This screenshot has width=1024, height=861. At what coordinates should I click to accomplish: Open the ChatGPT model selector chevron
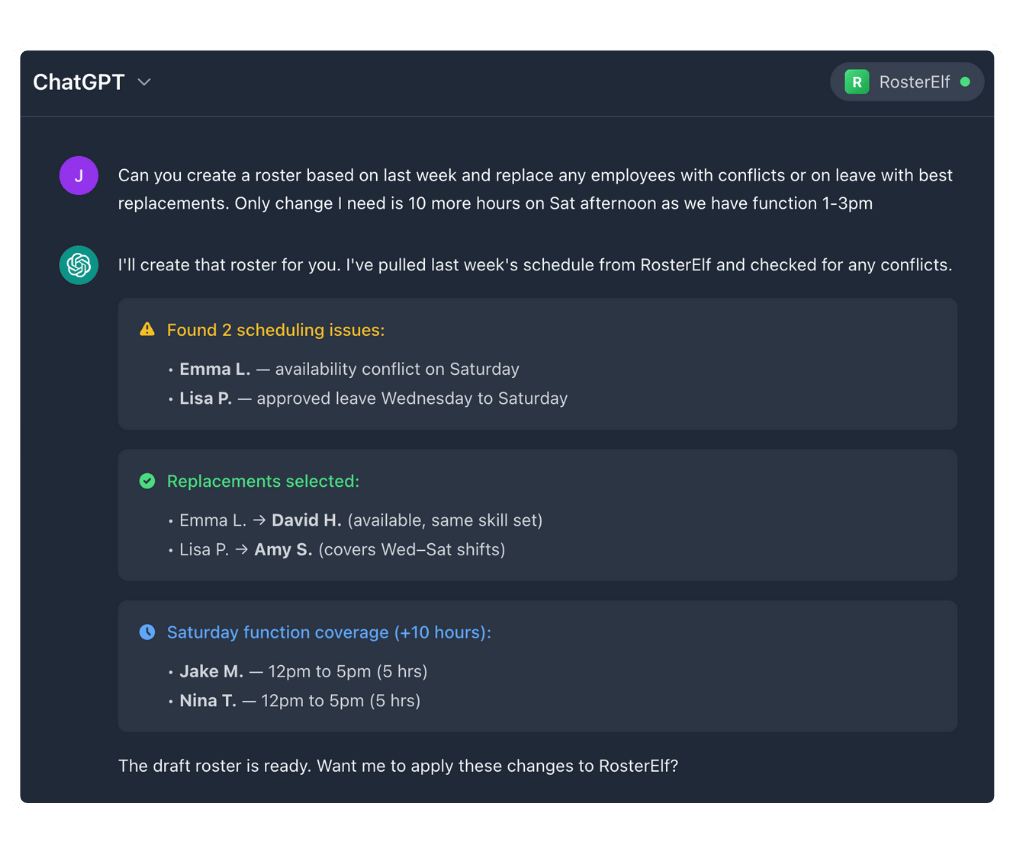143,82
